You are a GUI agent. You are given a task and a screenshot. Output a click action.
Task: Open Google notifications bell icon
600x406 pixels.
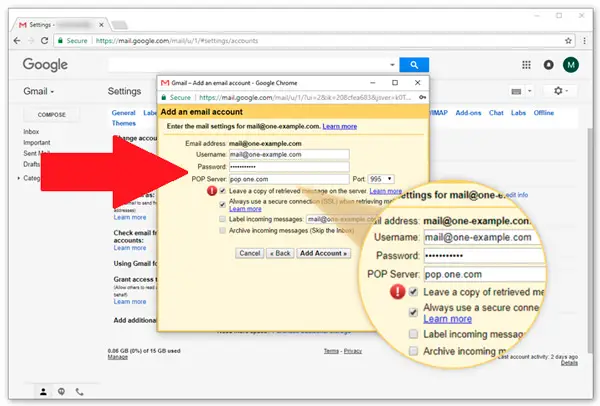click(548, 65)
